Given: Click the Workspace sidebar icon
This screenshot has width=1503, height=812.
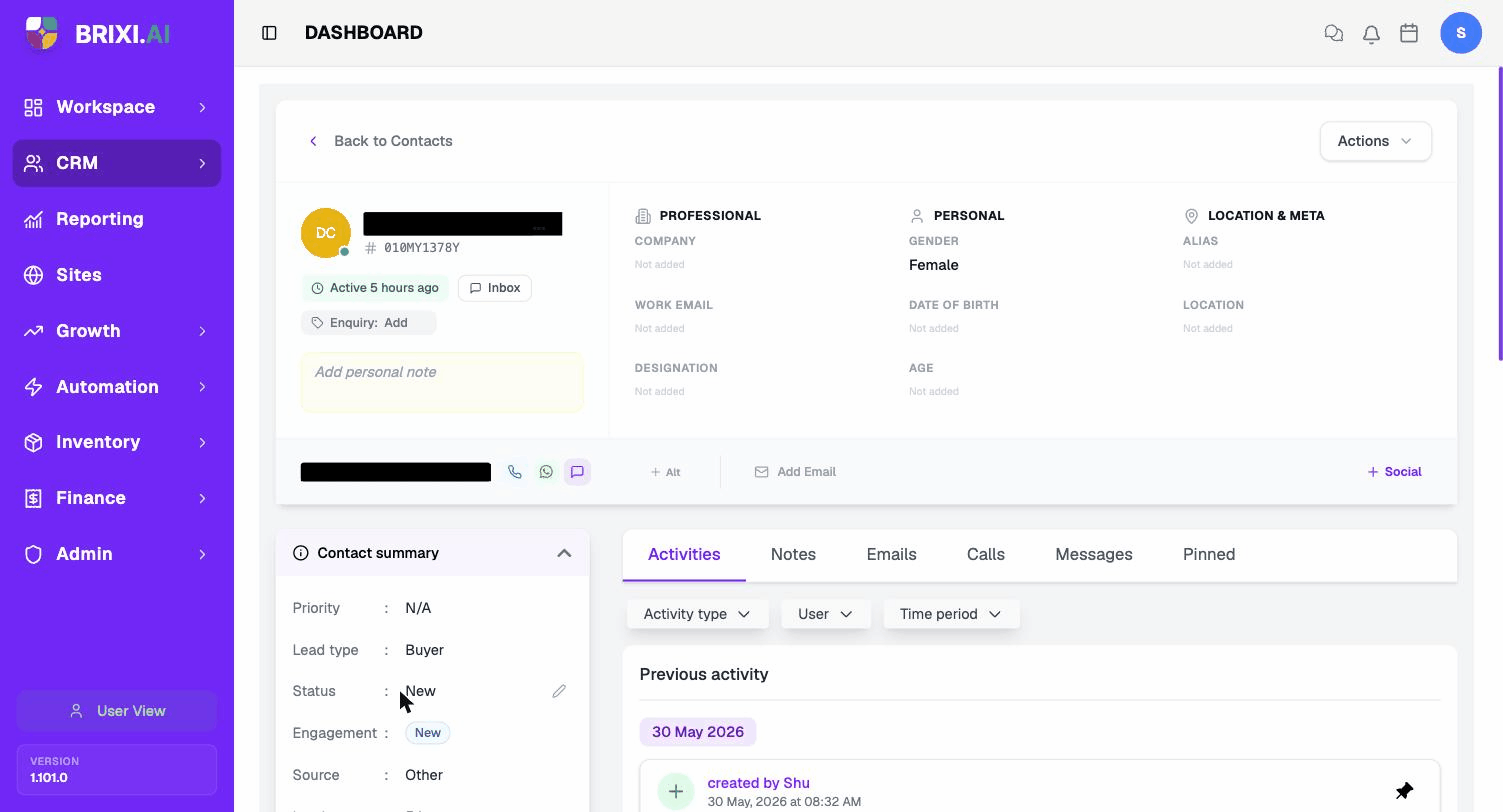Looking at the screenshot, I should coord(34,107).
